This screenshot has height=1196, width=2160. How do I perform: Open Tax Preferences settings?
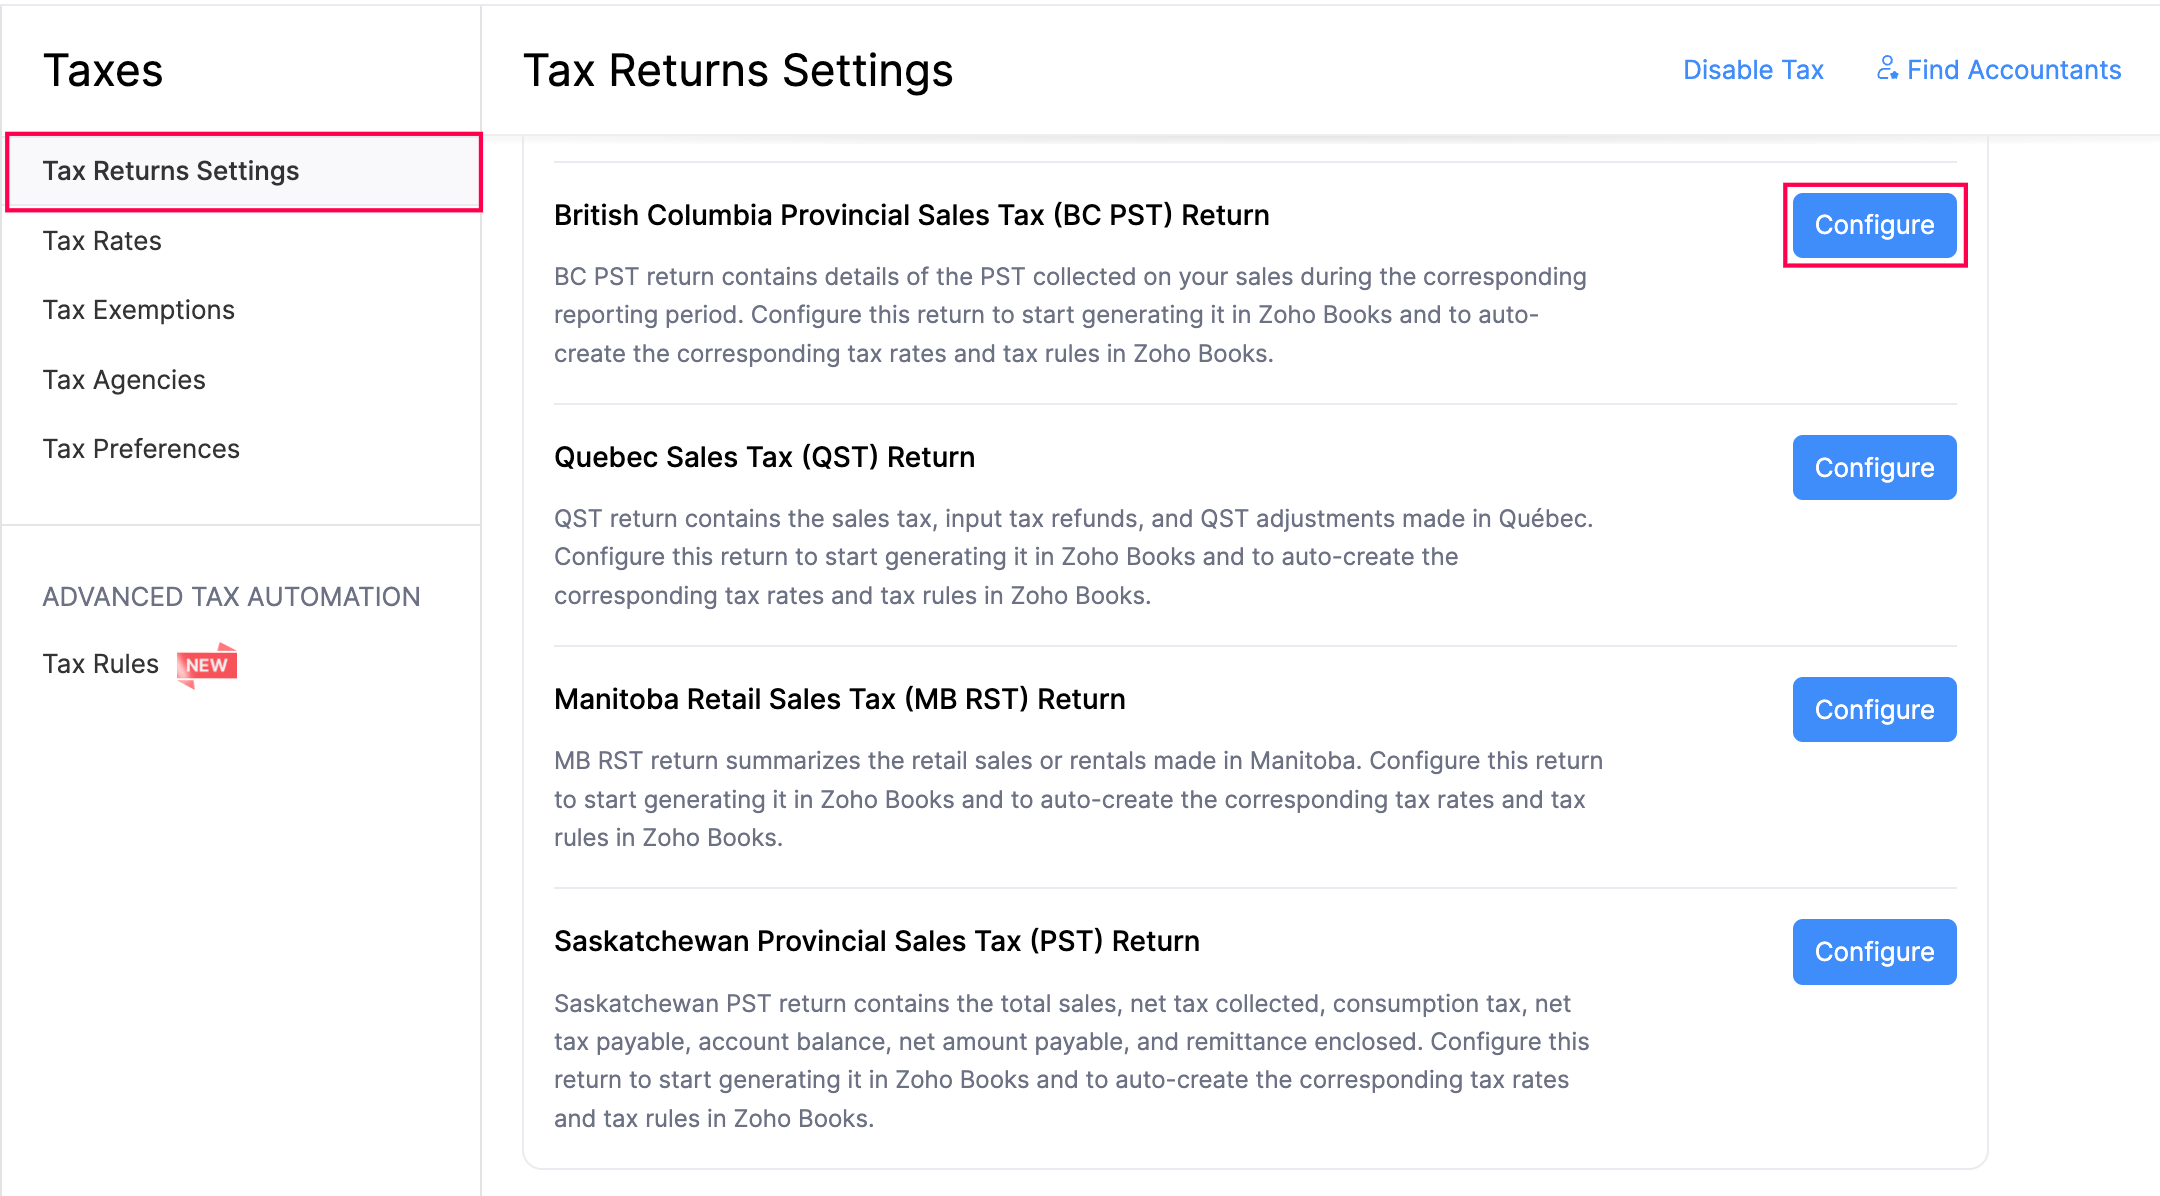(x=141, y=448)
